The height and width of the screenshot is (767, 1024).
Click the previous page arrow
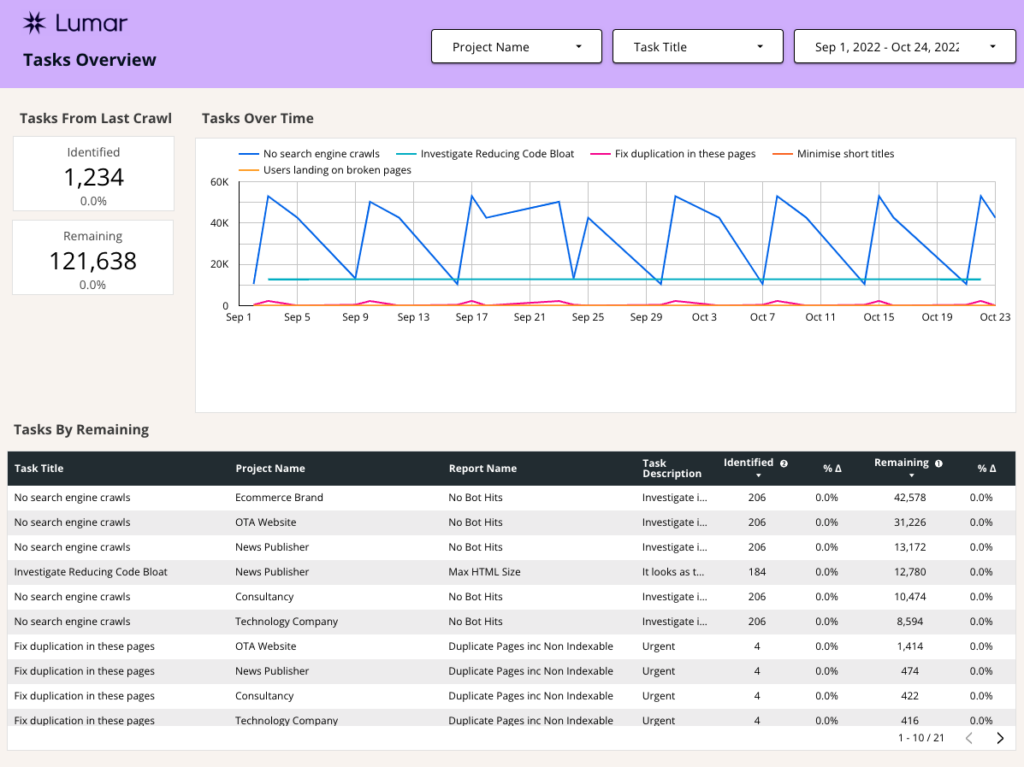coord(967,738)
